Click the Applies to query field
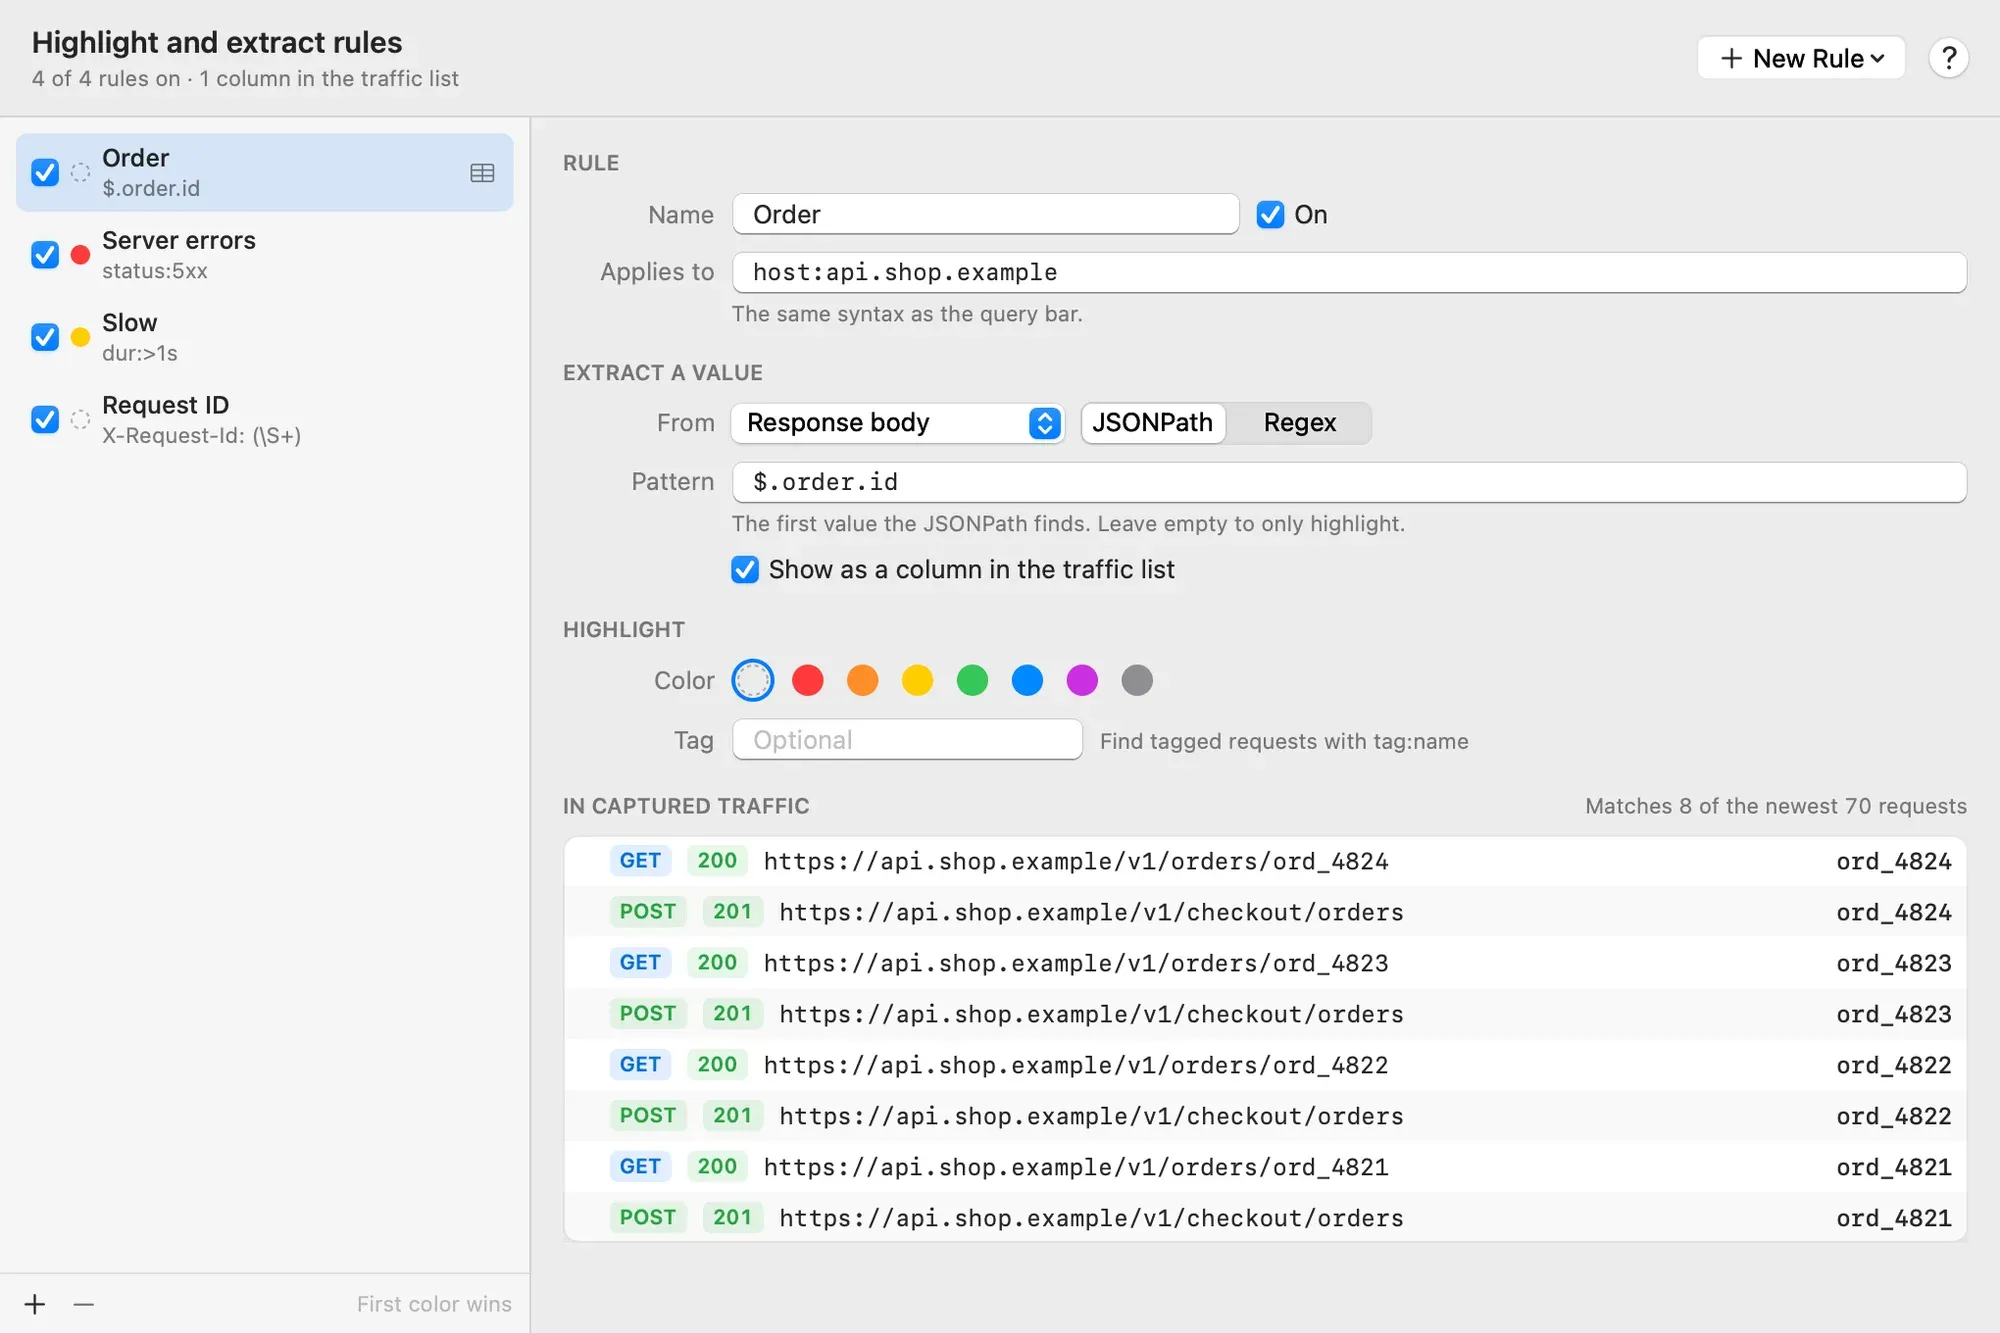This screenshot has height=1333, width=2000. pos(1349,272)
